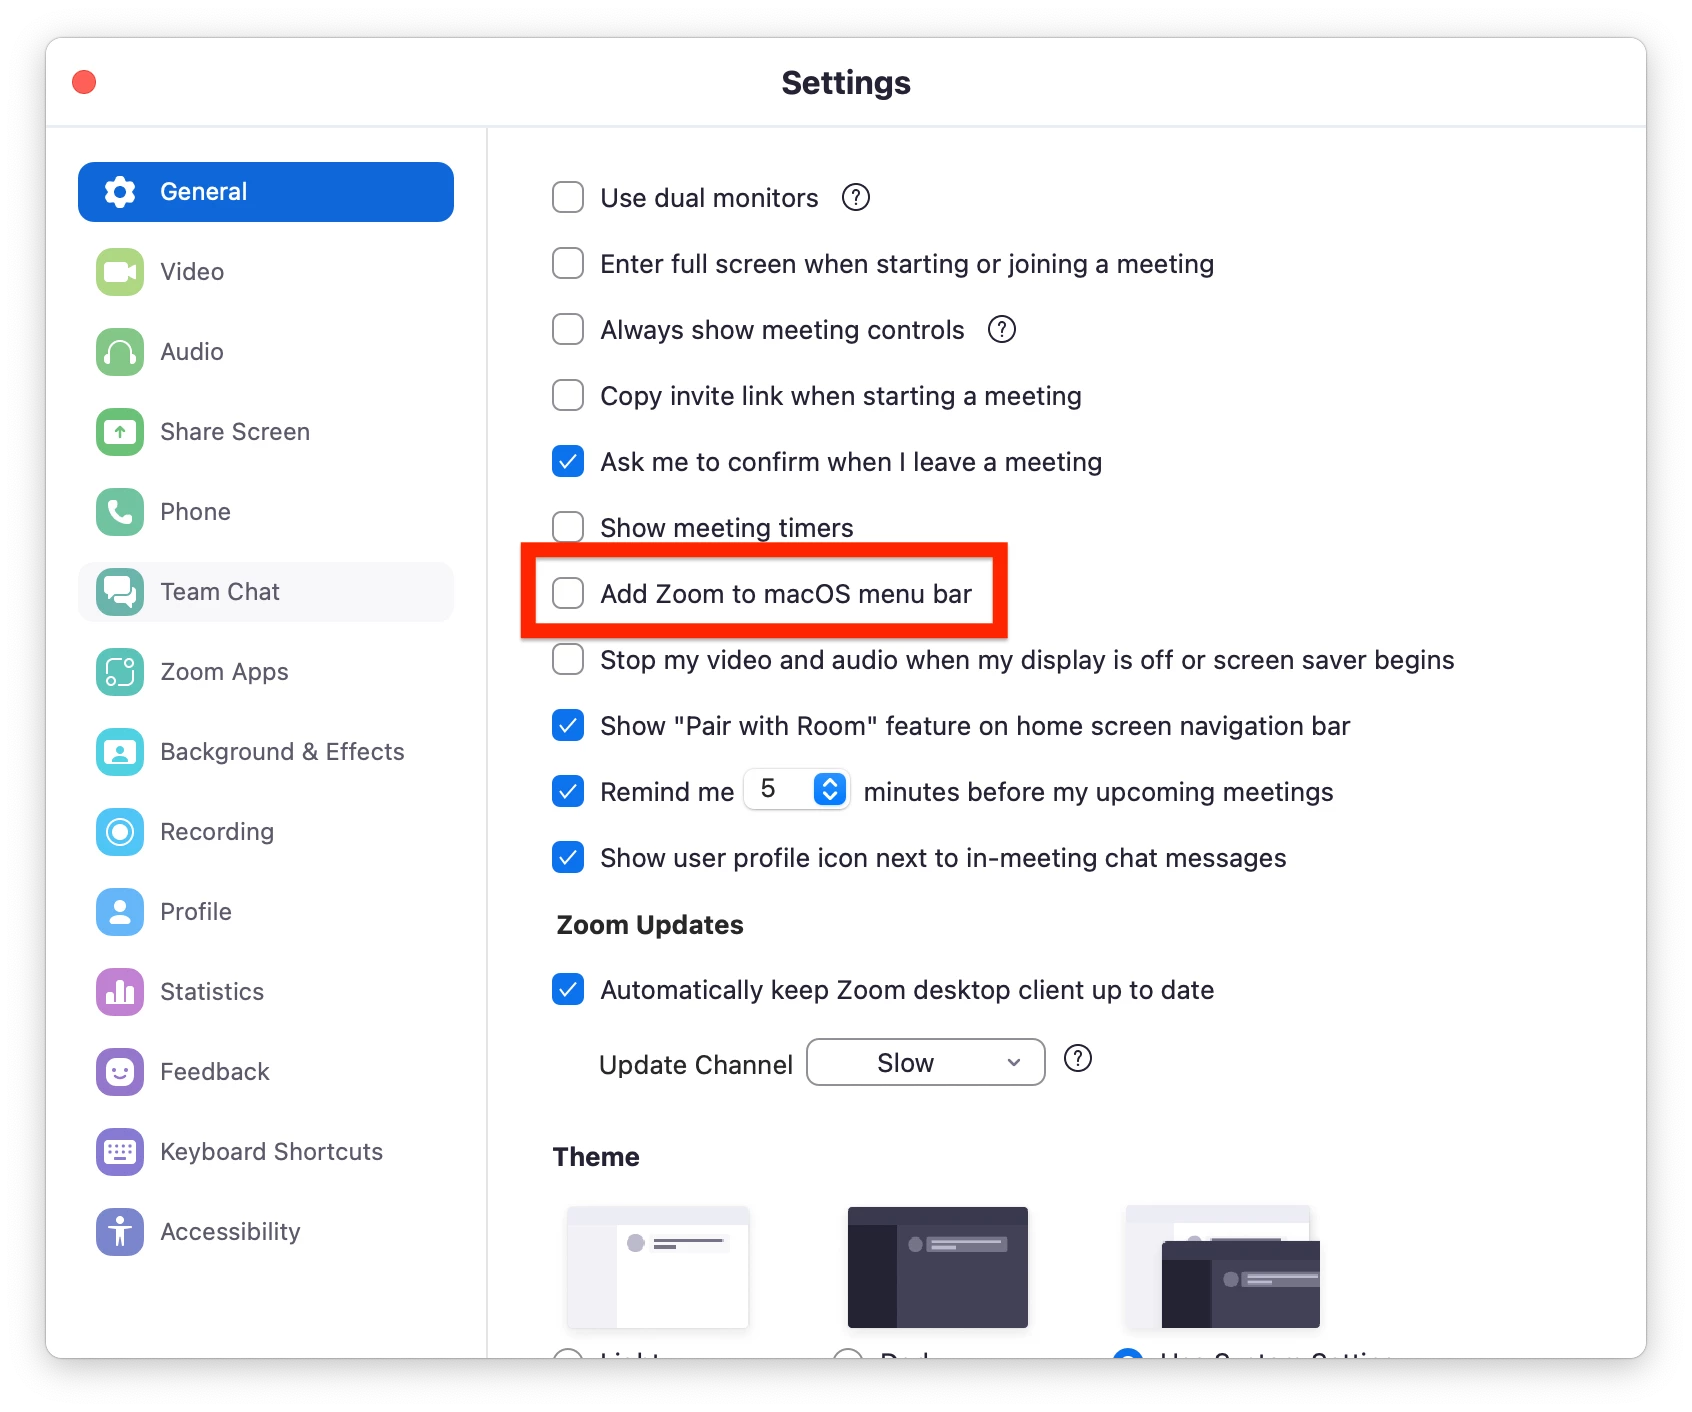1692x1412 pixels.
Task: Select the Use System Setting theme thumbnail
Action: tap(1222, 1267)
